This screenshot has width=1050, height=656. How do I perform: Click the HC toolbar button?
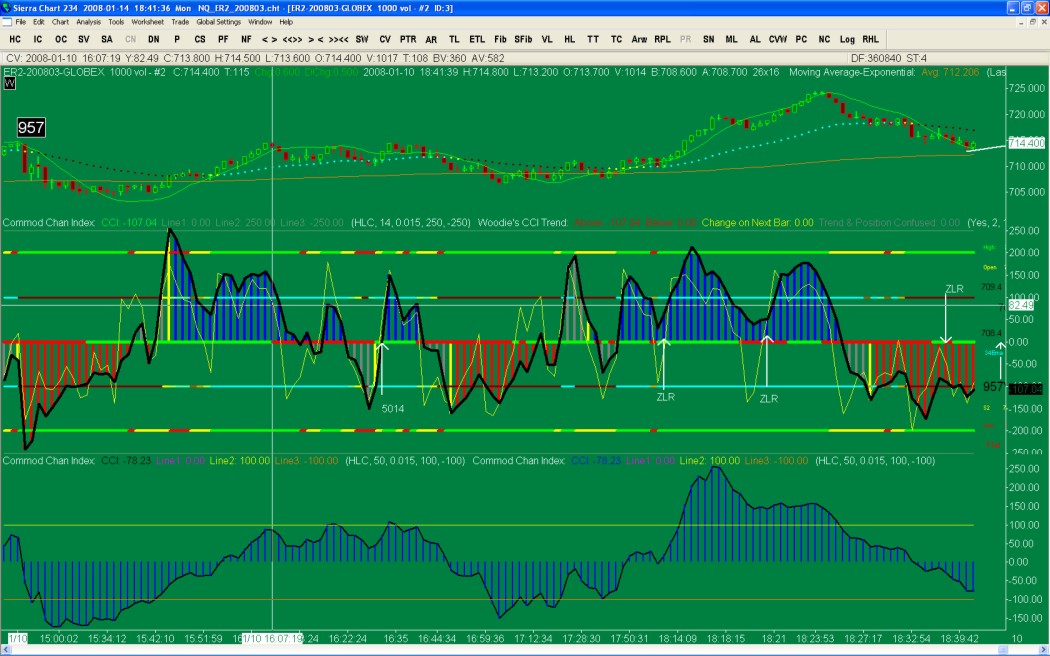(x=15, y=39)
